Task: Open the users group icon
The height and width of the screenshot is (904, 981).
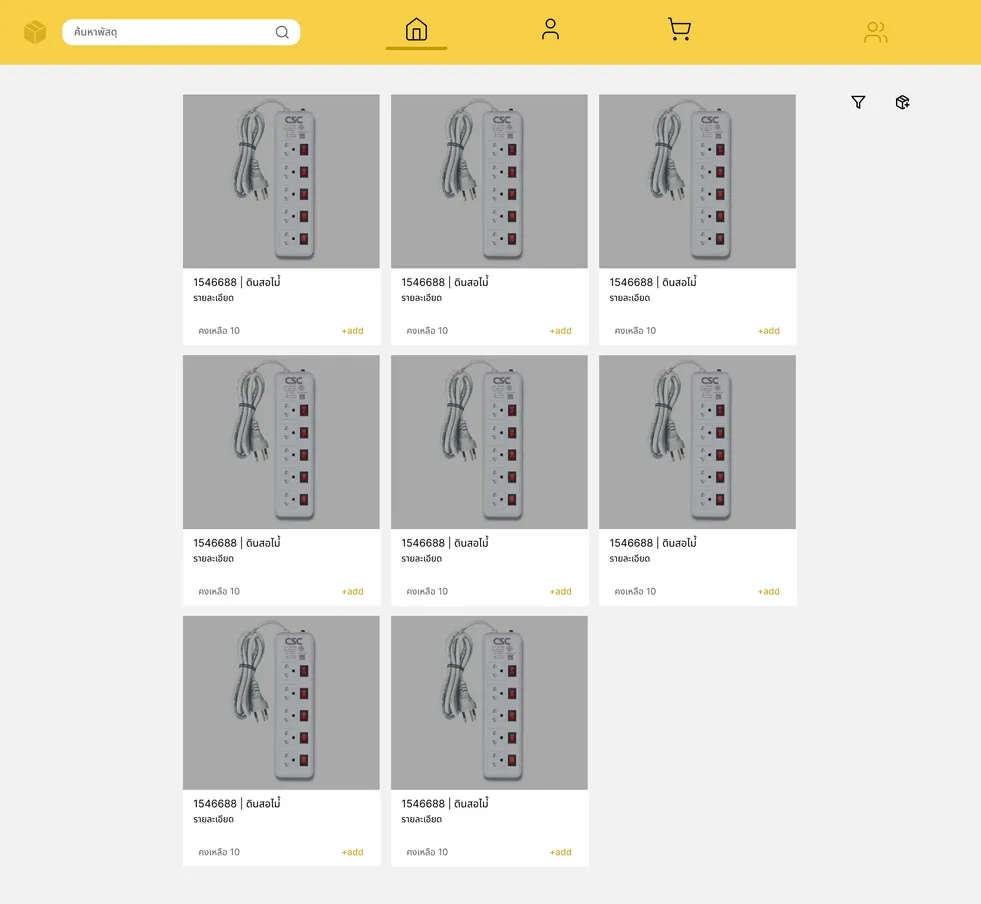Action: pos(875,32)
